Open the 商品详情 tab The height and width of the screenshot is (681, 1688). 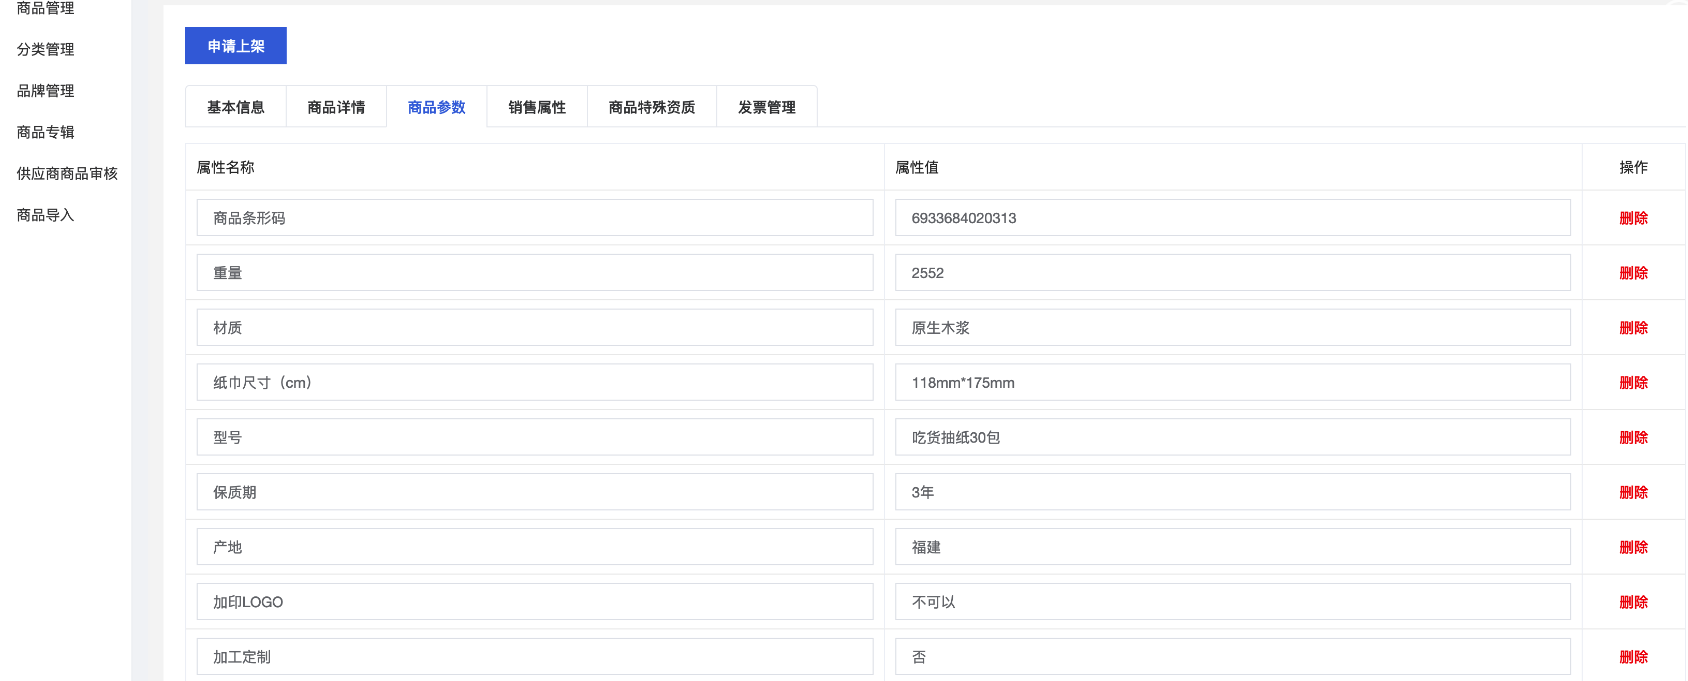click(x=336, y=107)
